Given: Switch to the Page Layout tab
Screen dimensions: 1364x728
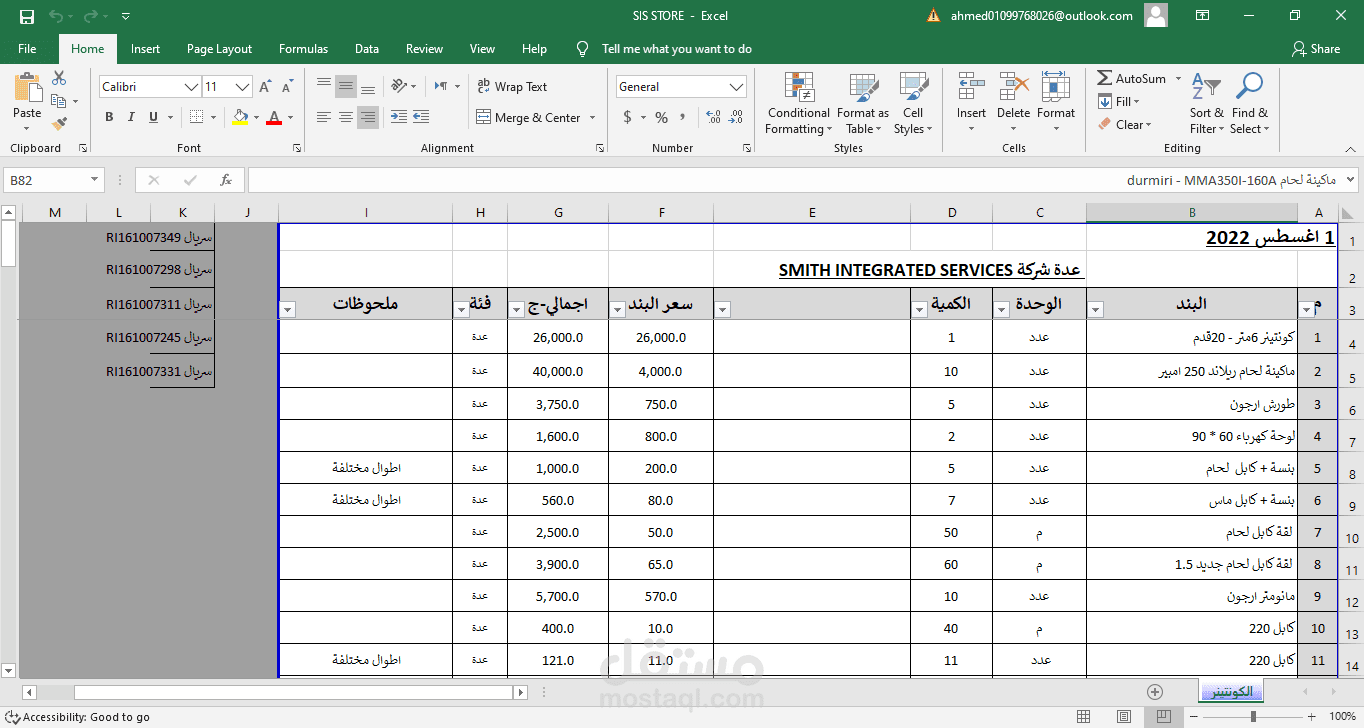Looking at the screenshot, I should pos(219,49).
